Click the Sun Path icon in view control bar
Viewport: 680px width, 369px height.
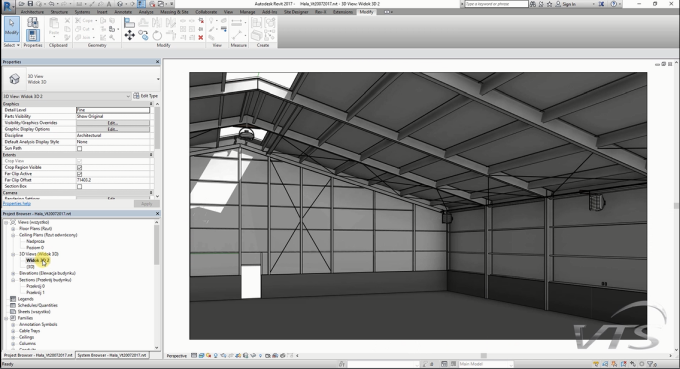[209, 356]
